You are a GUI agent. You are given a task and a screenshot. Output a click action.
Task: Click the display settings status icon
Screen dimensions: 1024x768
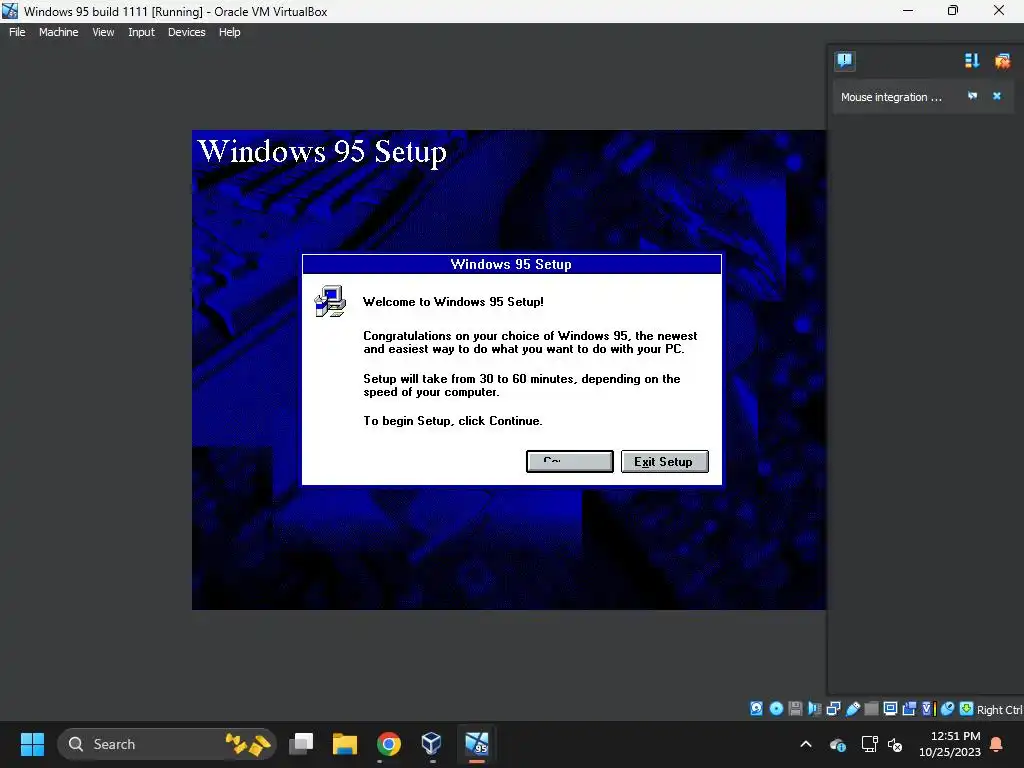(x=890, y=709)
